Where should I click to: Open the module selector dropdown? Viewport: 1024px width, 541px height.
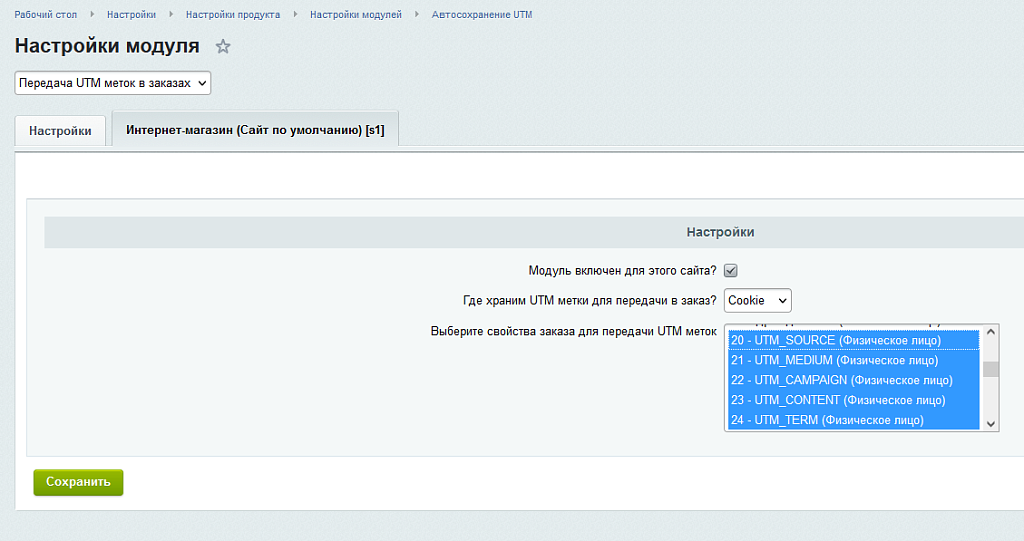pos(113,83)
